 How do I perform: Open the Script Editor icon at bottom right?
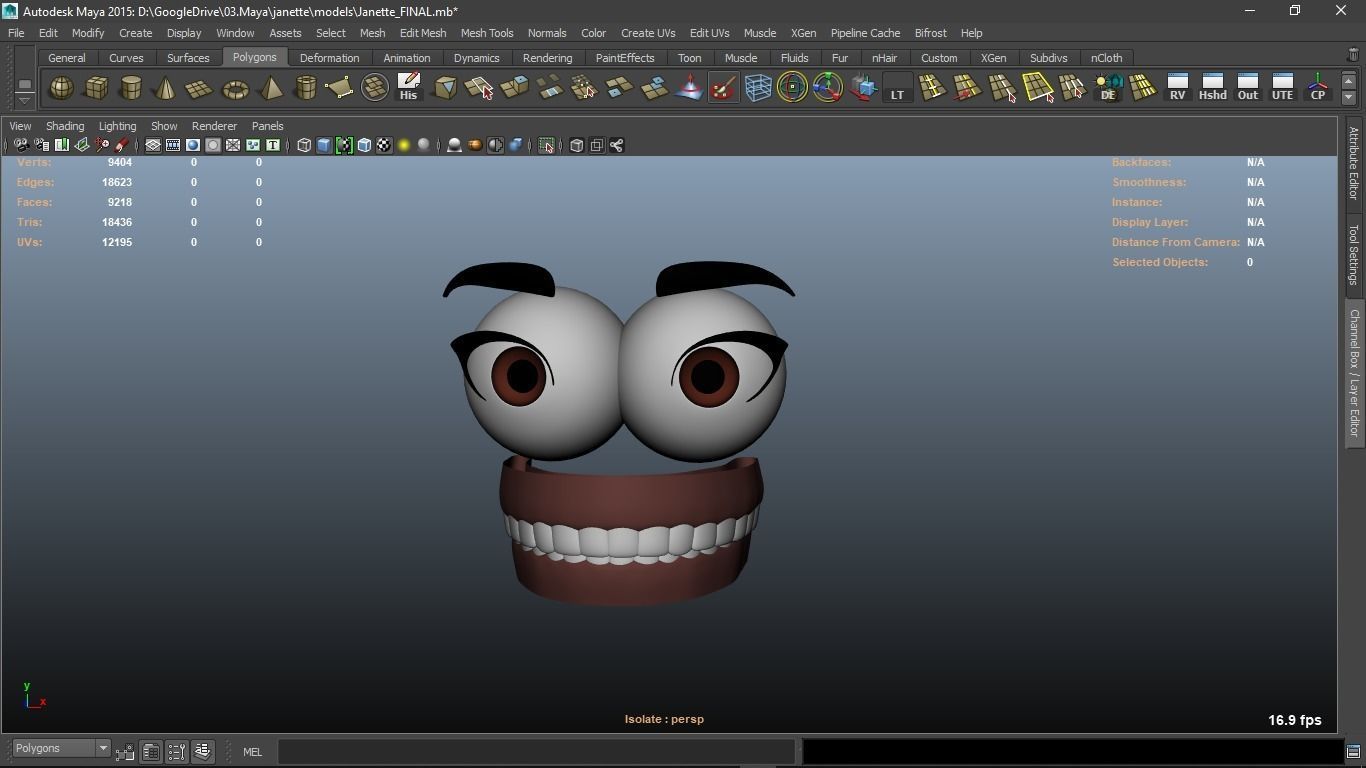pyautogui.click(x=1353, y=752)
